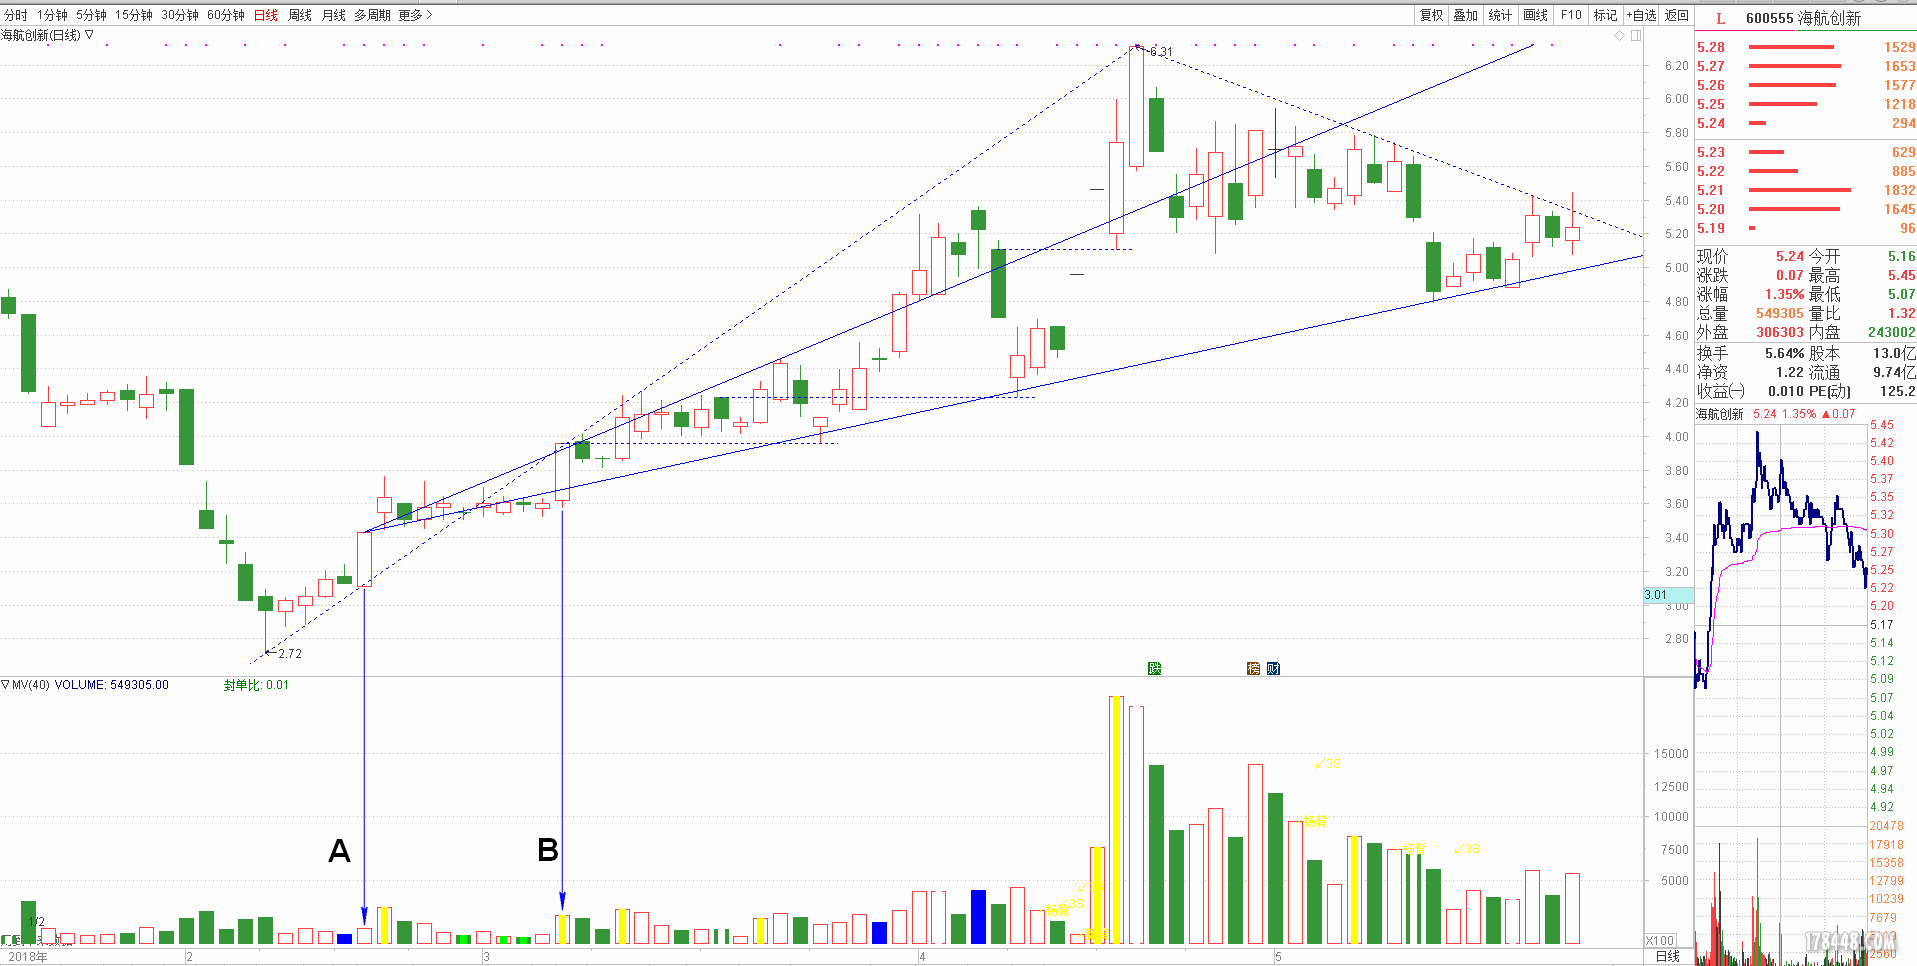Click the 收益(一) label
This screenshot has height=966, width=1917.
tap(1721, 391)
